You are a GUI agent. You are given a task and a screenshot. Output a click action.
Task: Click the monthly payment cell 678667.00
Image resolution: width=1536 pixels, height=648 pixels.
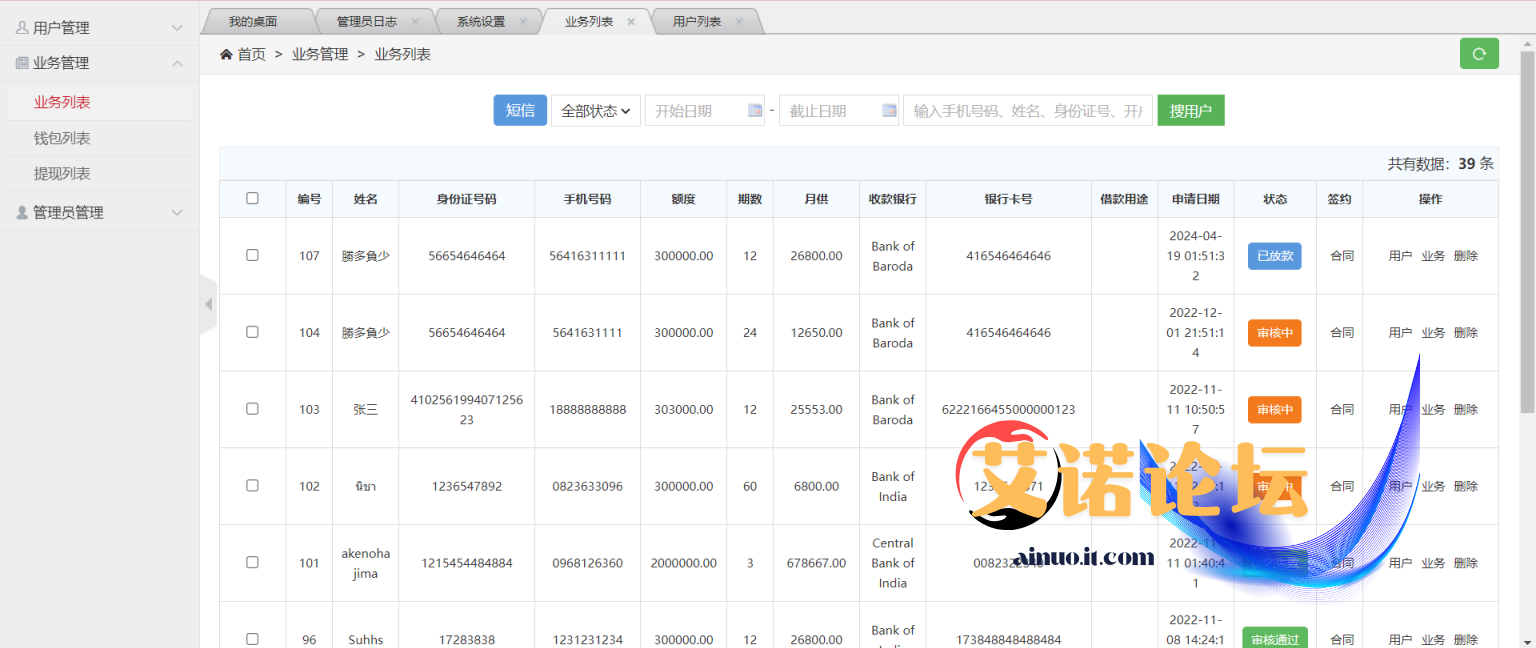click(816, 563)
